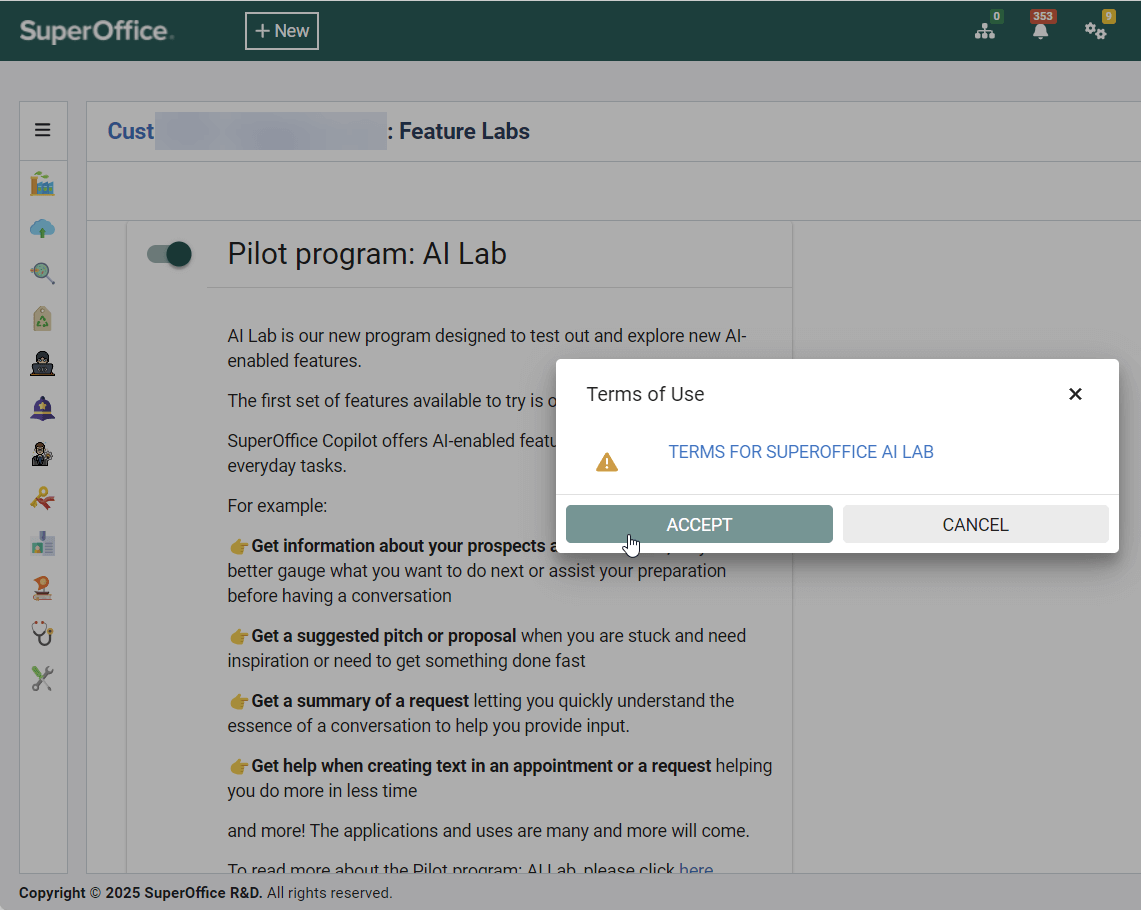This screenshot has width=1141, height=910.
Task: Click the 'For example:' text
Action: [277, 506]
